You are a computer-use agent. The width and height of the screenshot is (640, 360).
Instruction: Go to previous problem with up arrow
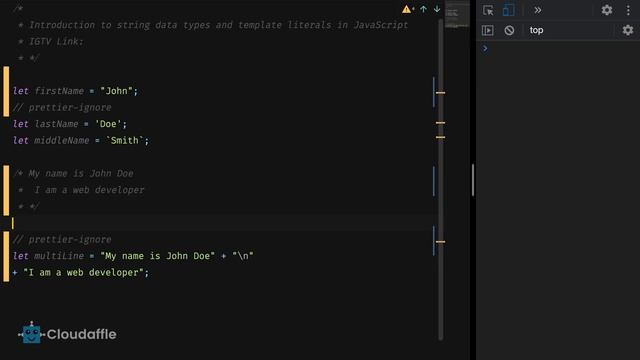pos(423,9)
